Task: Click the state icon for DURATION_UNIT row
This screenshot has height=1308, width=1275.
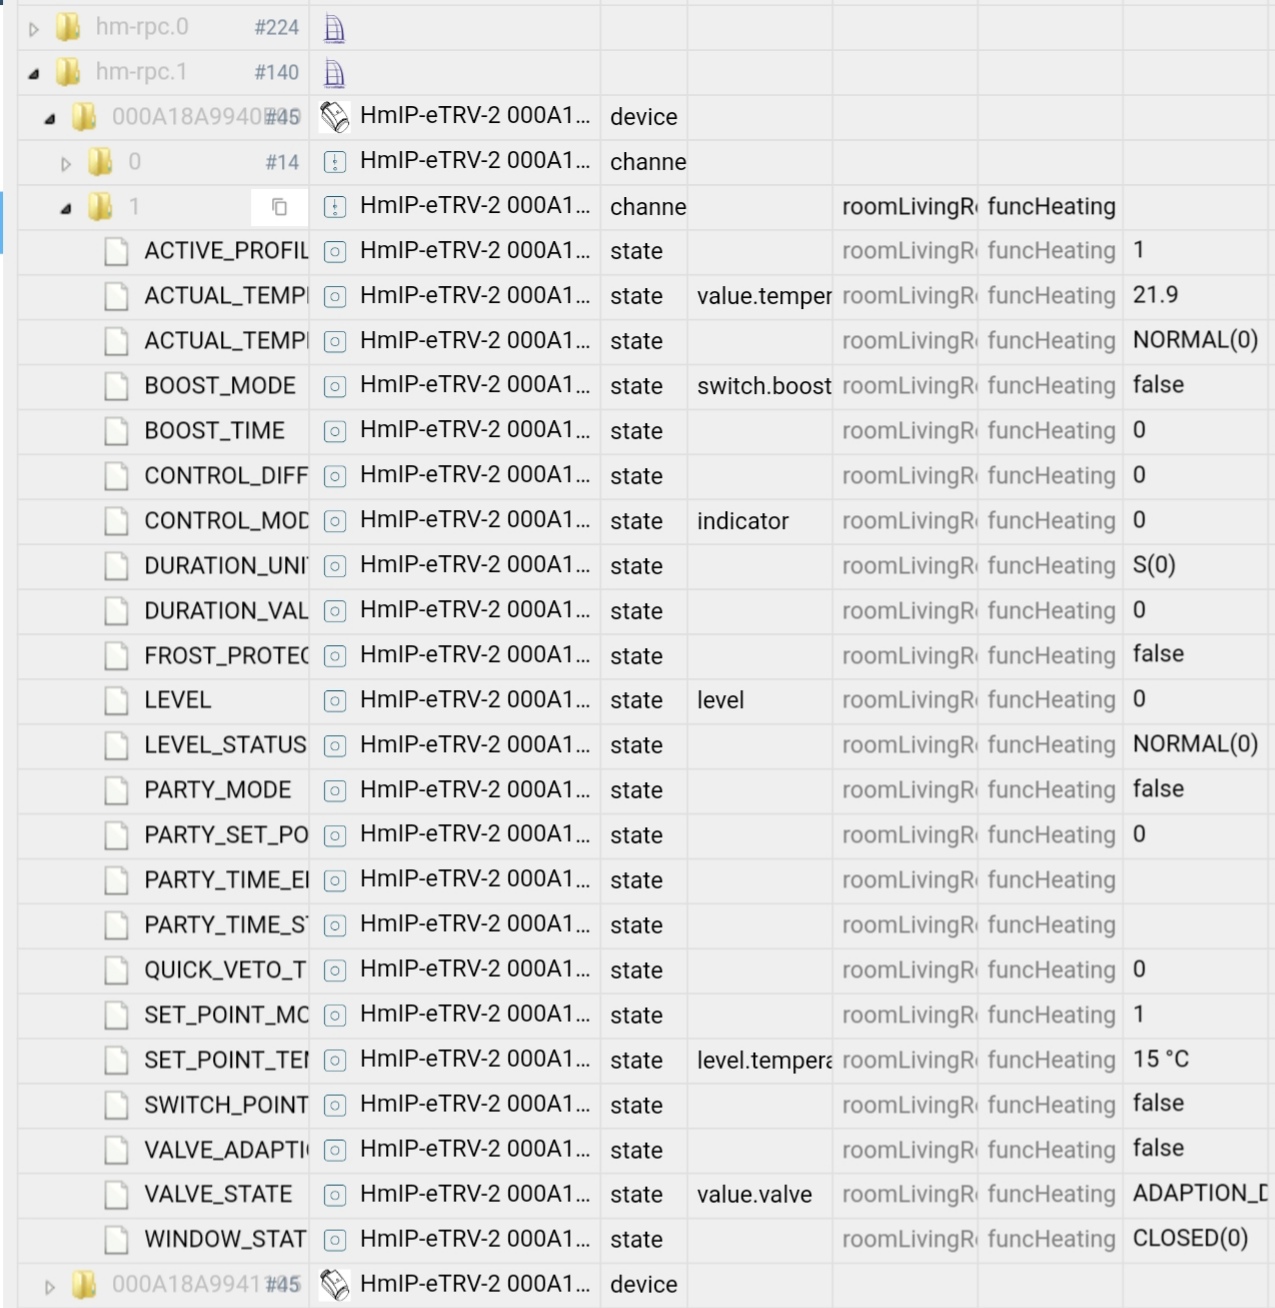Action: (335, 566)
